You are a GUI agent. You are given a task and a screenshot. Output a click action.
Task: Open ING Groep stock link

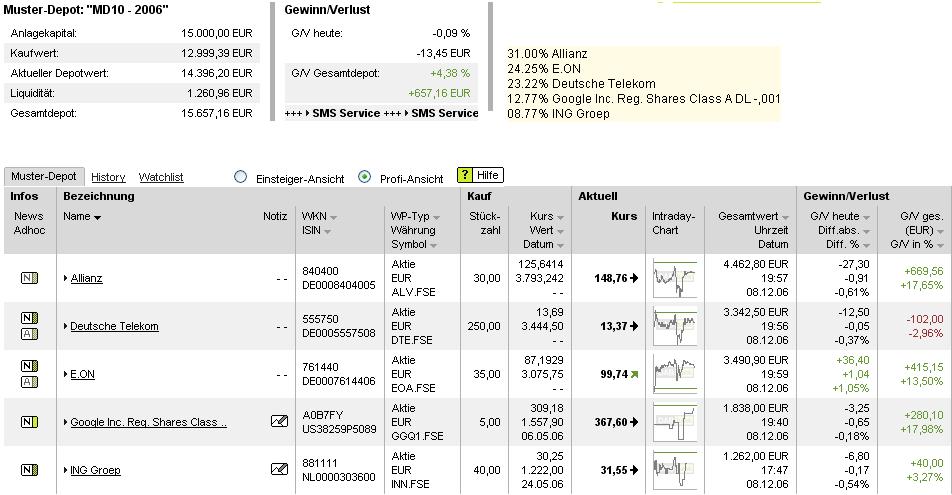[x=95, y=470]
